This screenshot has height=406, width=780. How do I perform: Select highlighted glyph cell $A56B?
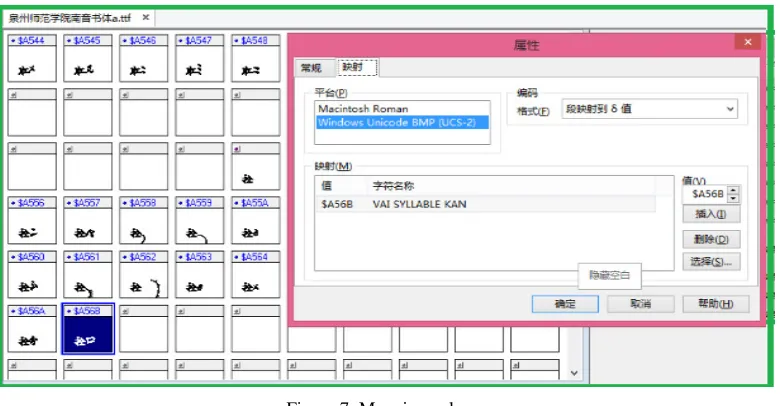(88, 329)
